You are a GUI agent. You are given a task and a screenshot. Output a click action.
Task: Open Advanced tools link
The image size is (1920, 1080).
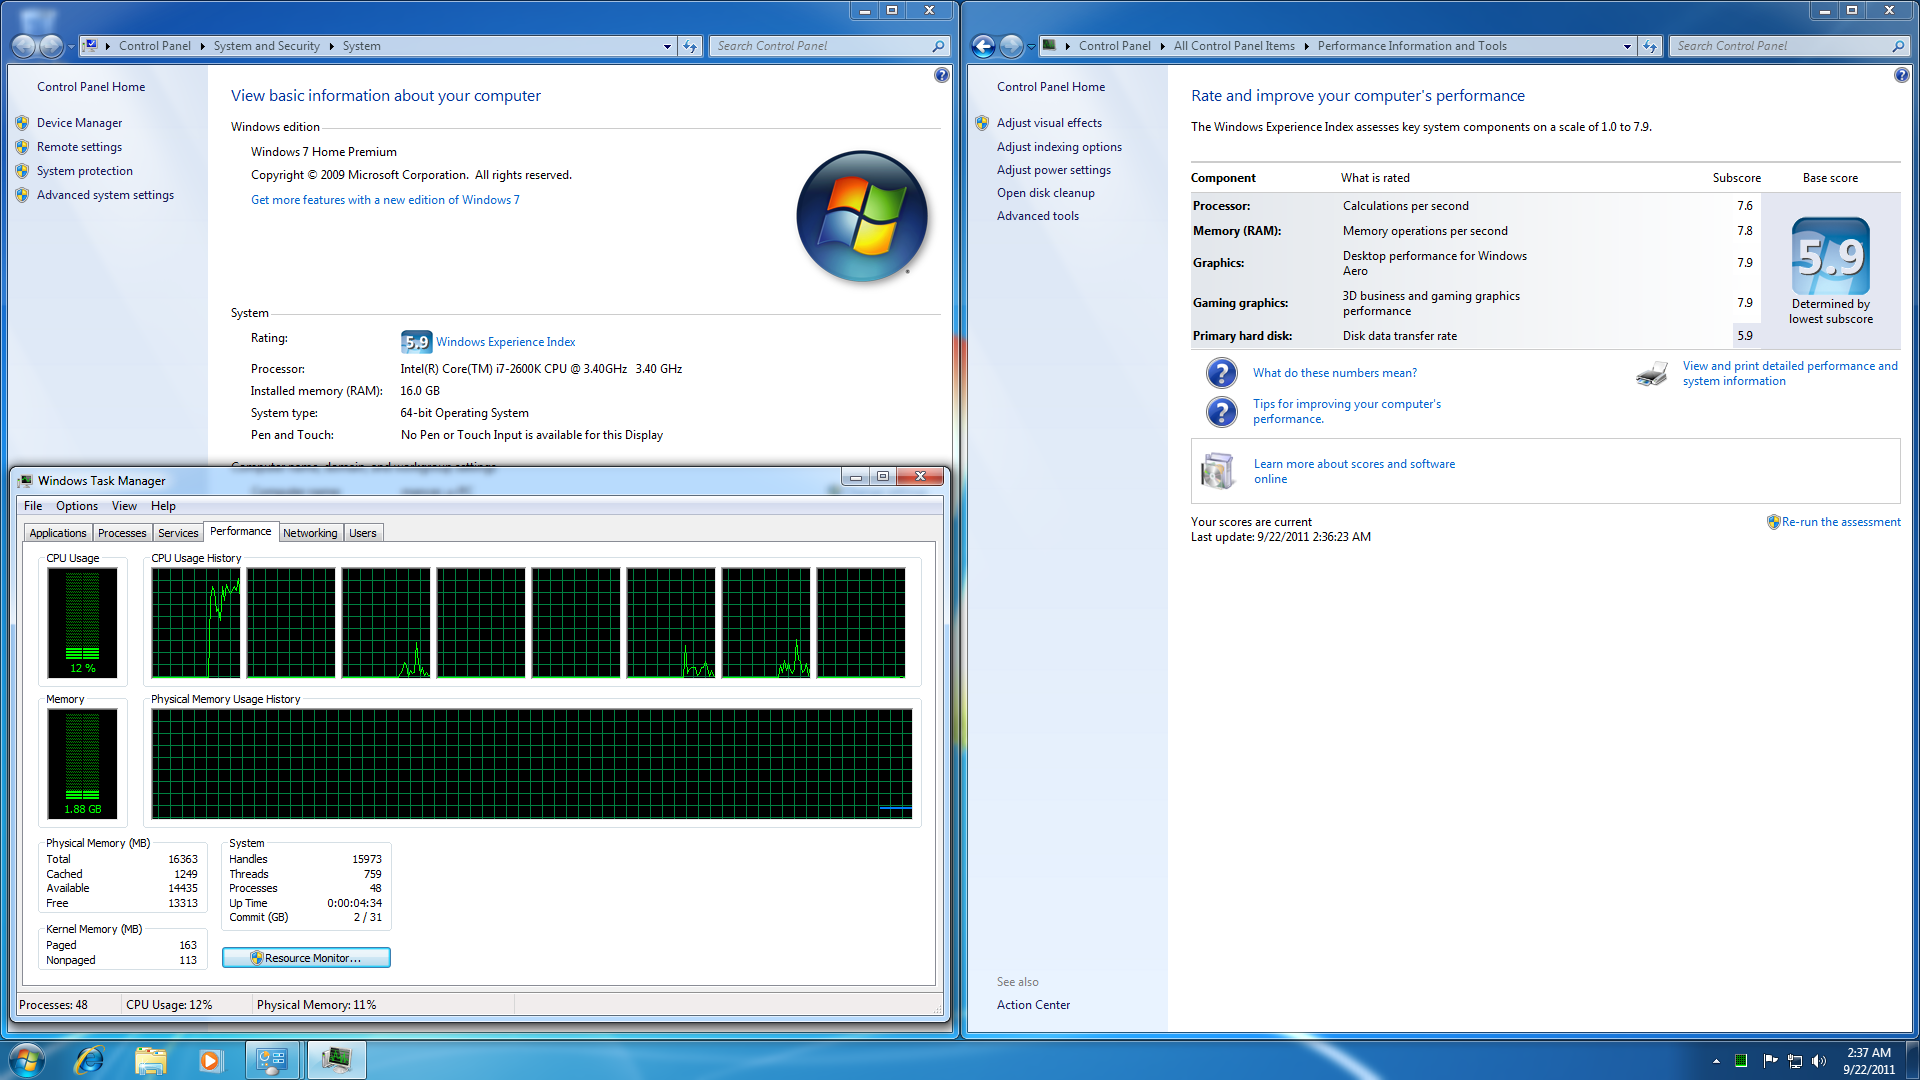click(x=1038, y=216)
